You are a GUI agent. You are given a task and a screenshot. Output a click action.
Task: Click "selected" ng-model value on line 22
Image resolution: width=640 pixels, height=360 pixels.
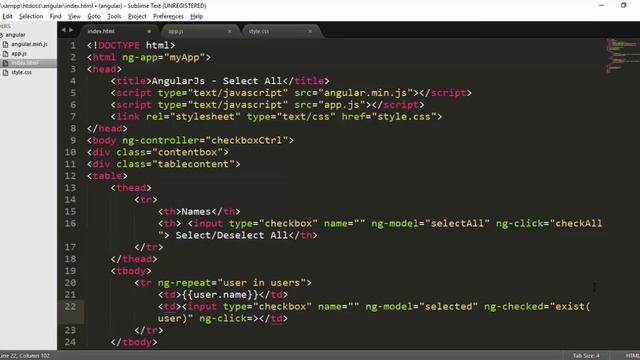pyautogui.click(x=448, y=306)
